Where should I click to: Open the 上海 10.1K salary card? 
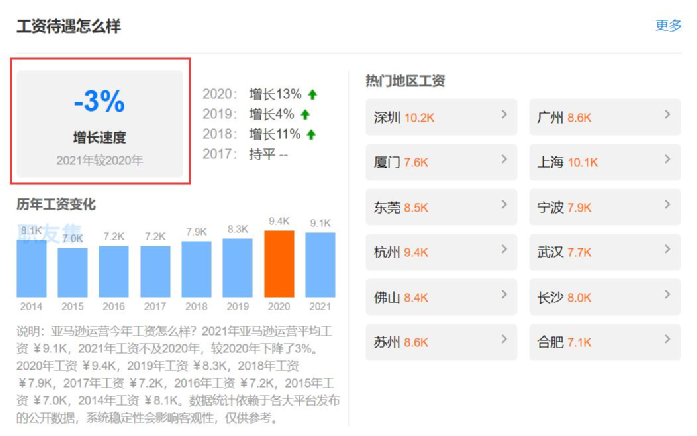pos(605,162)
